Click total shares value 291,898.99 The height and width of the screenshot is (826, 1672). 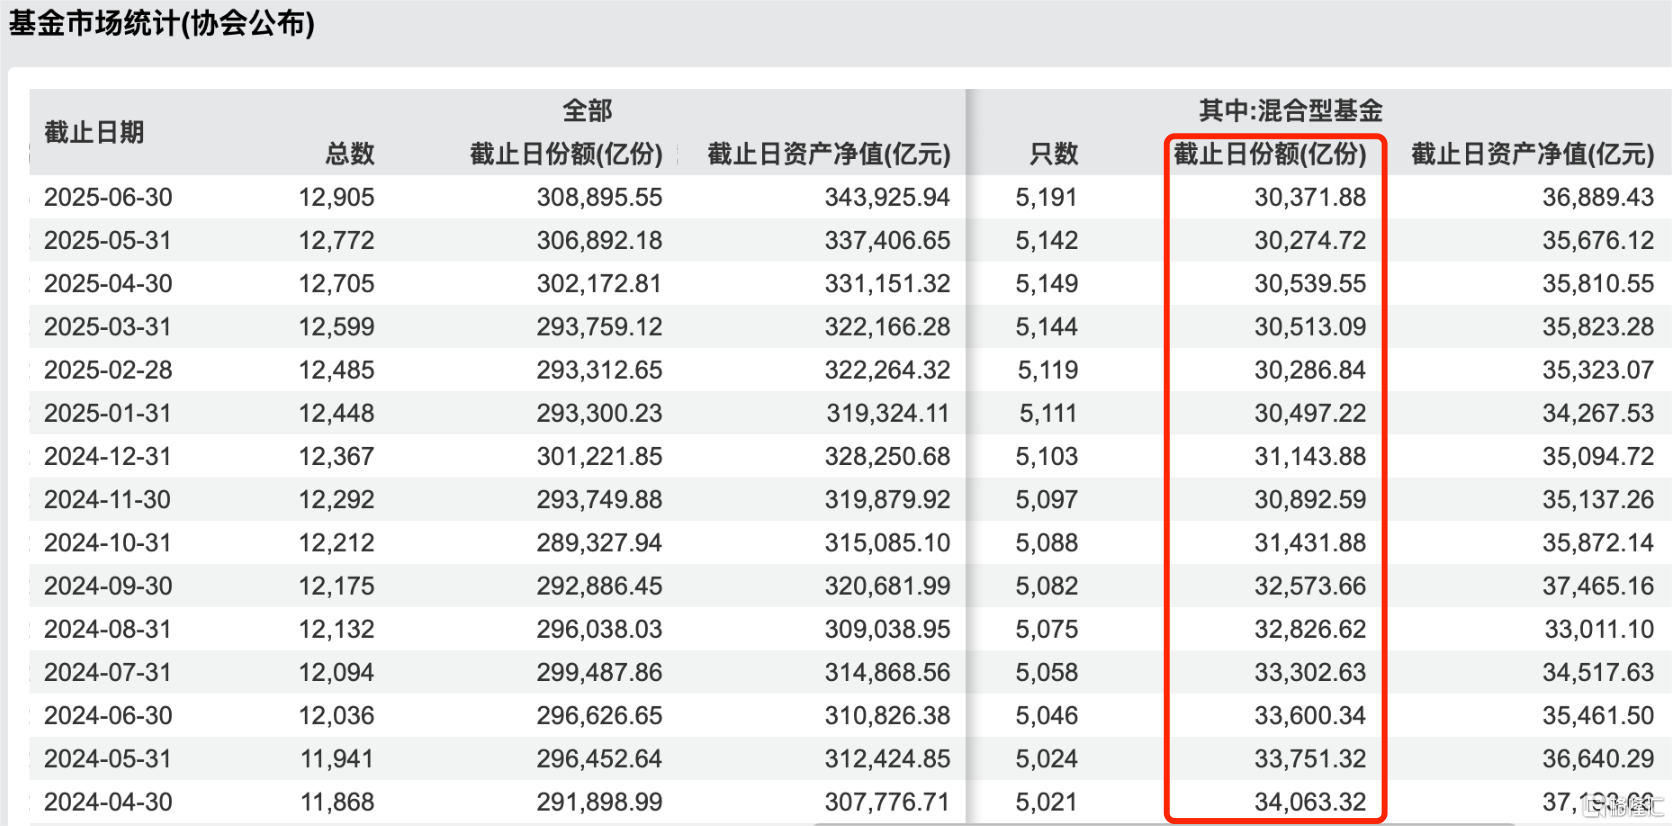(x=599, y=802)
